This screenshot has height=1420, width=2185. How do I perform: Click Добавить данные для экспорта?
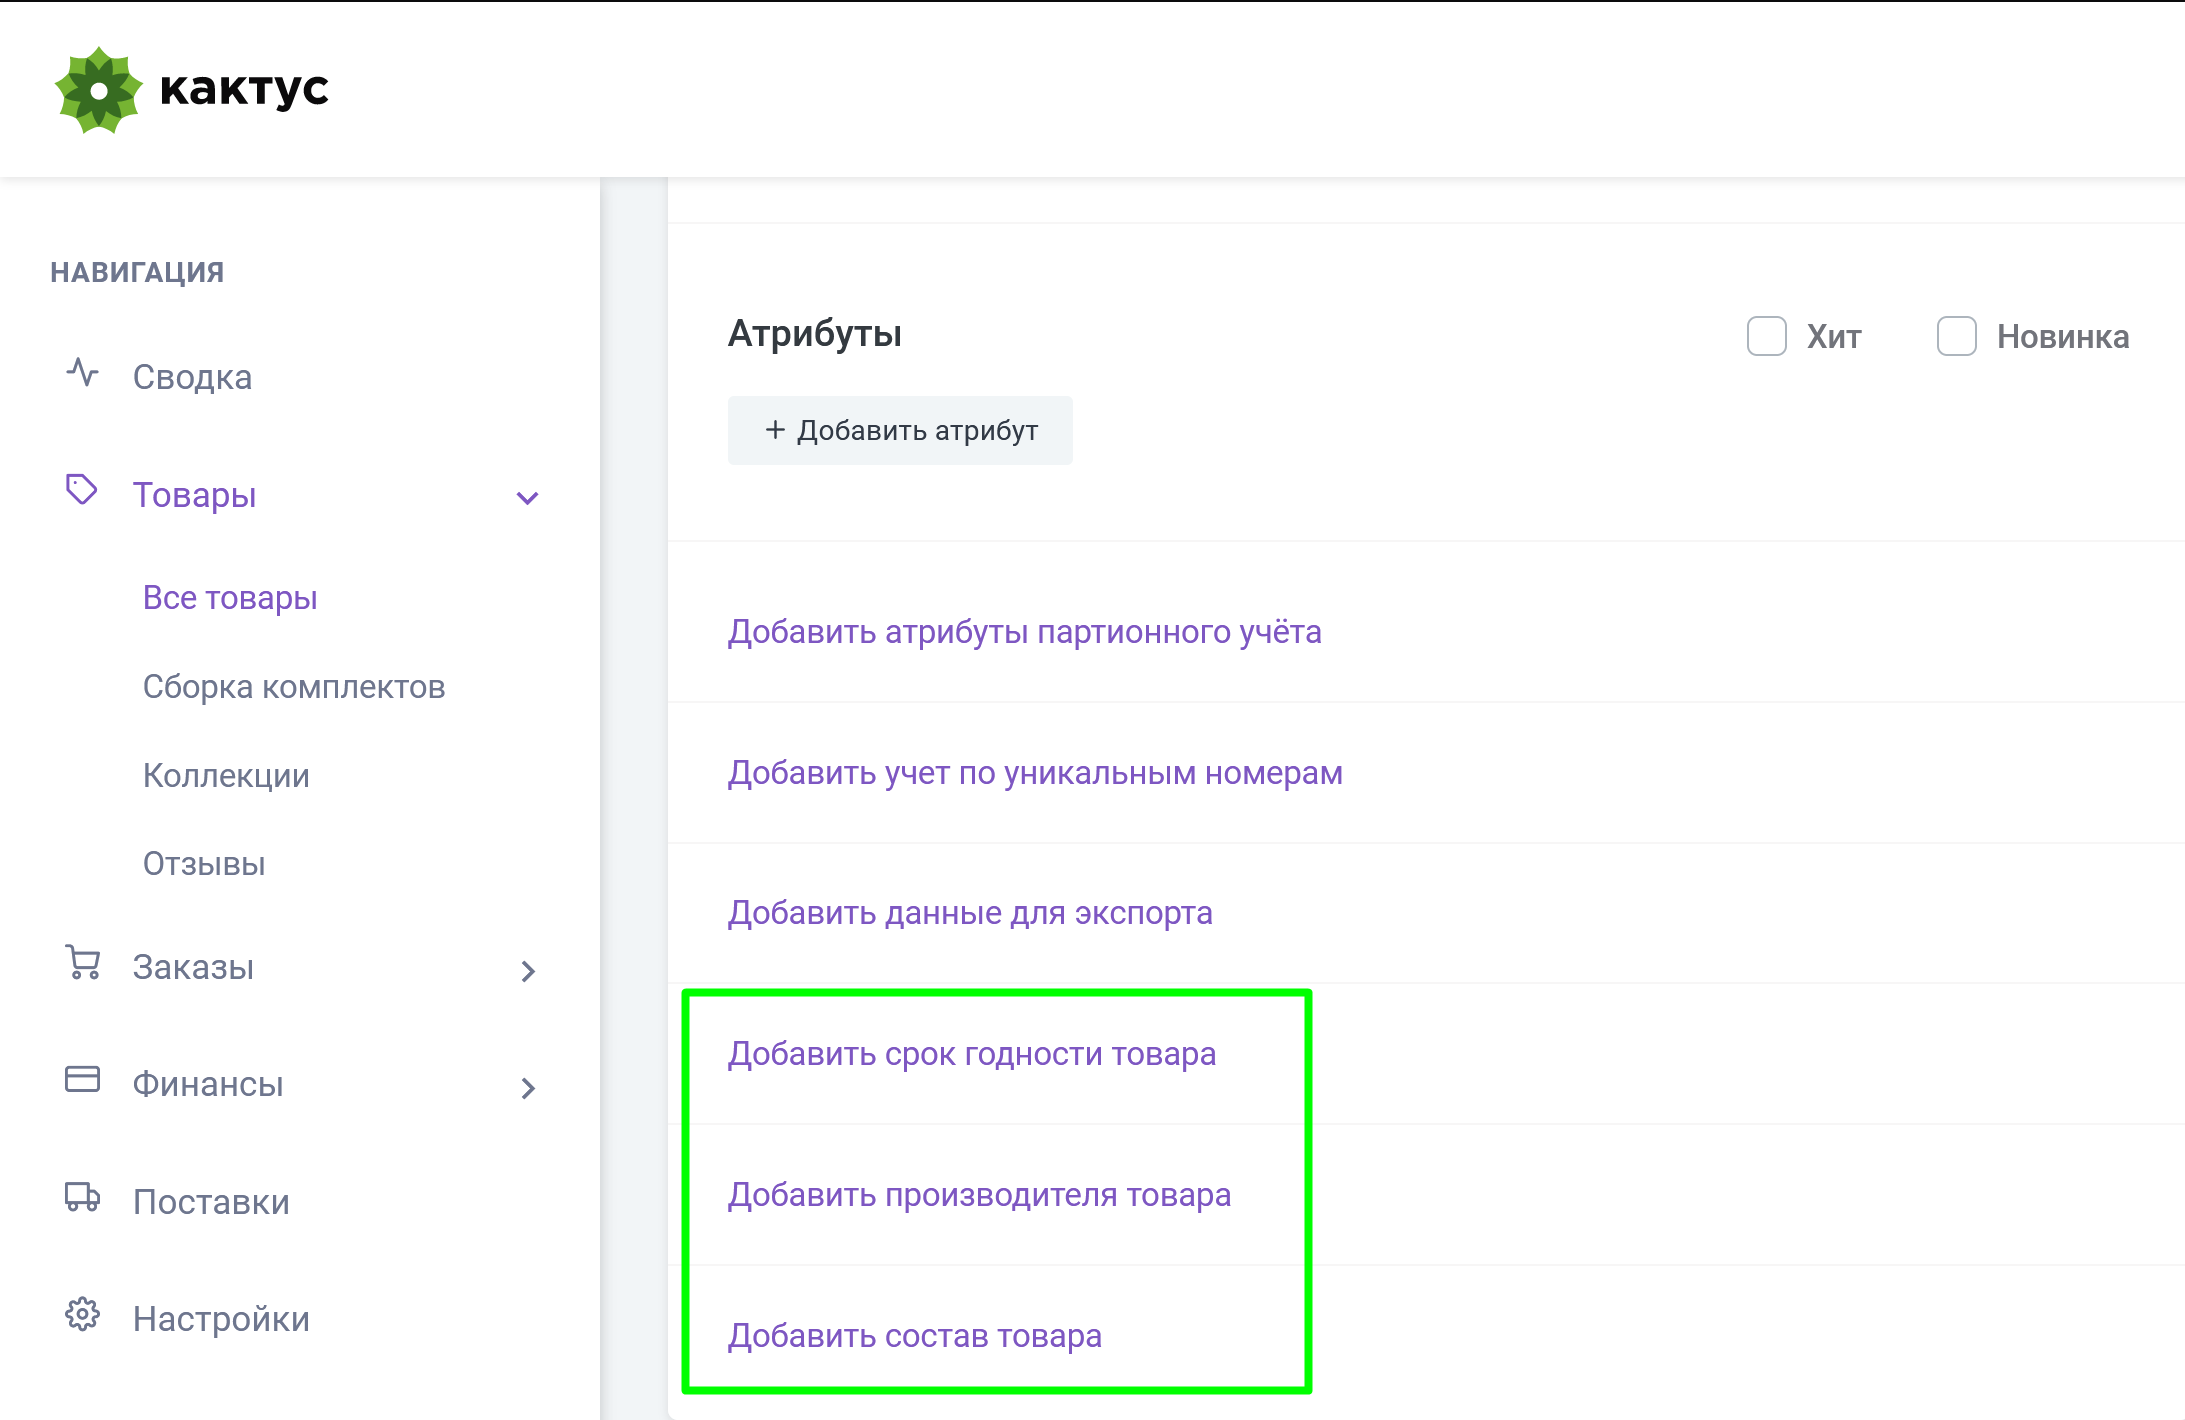coord(969,913)
